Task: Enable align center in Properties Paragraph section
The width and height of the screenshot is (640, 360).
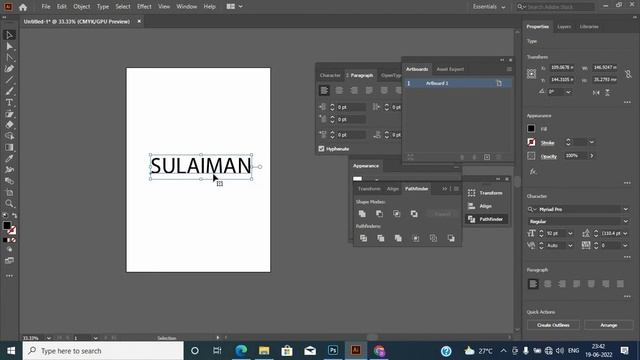Action: pos(548,284)
